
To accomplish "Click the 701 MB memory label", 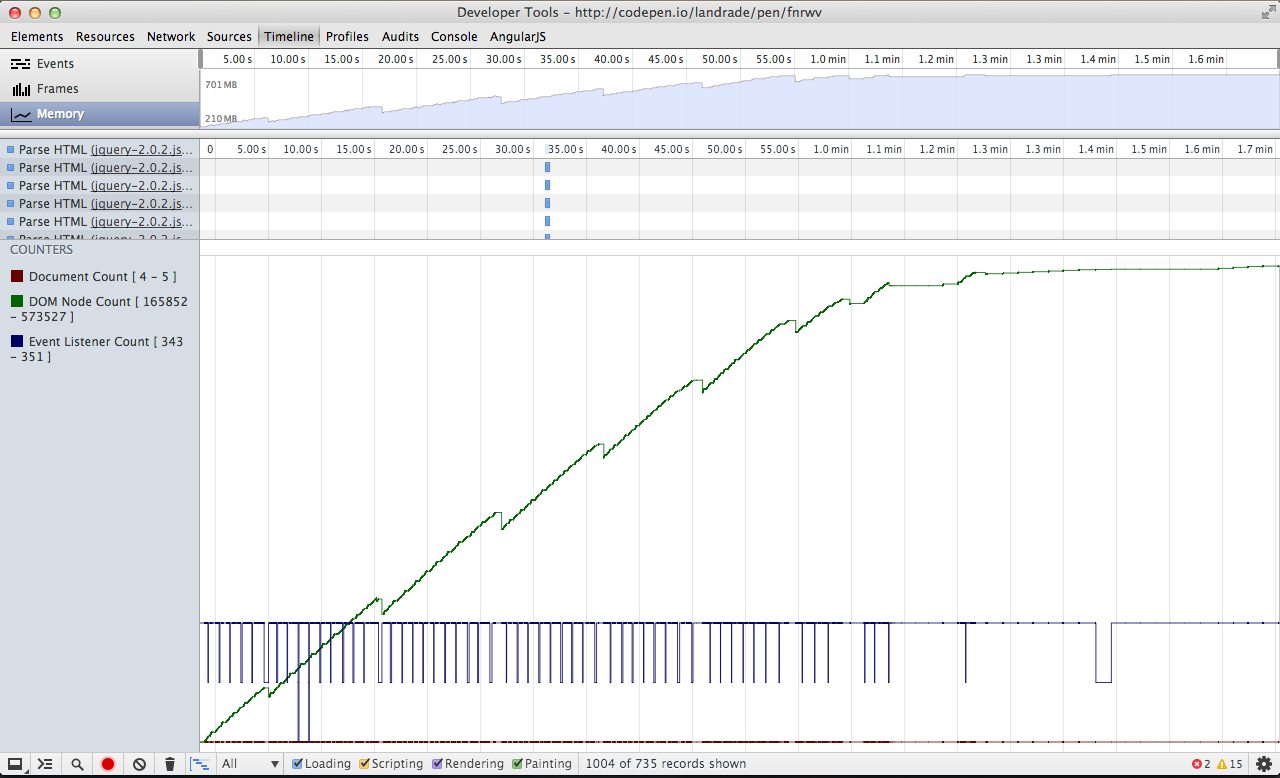I will [221, 85].
